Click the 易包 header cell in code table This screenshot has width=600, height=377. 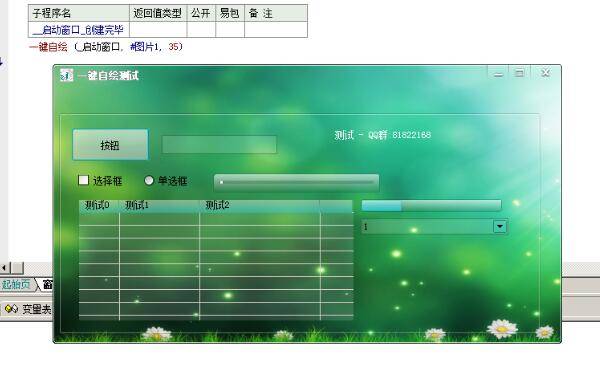click(x=230, y=13)
